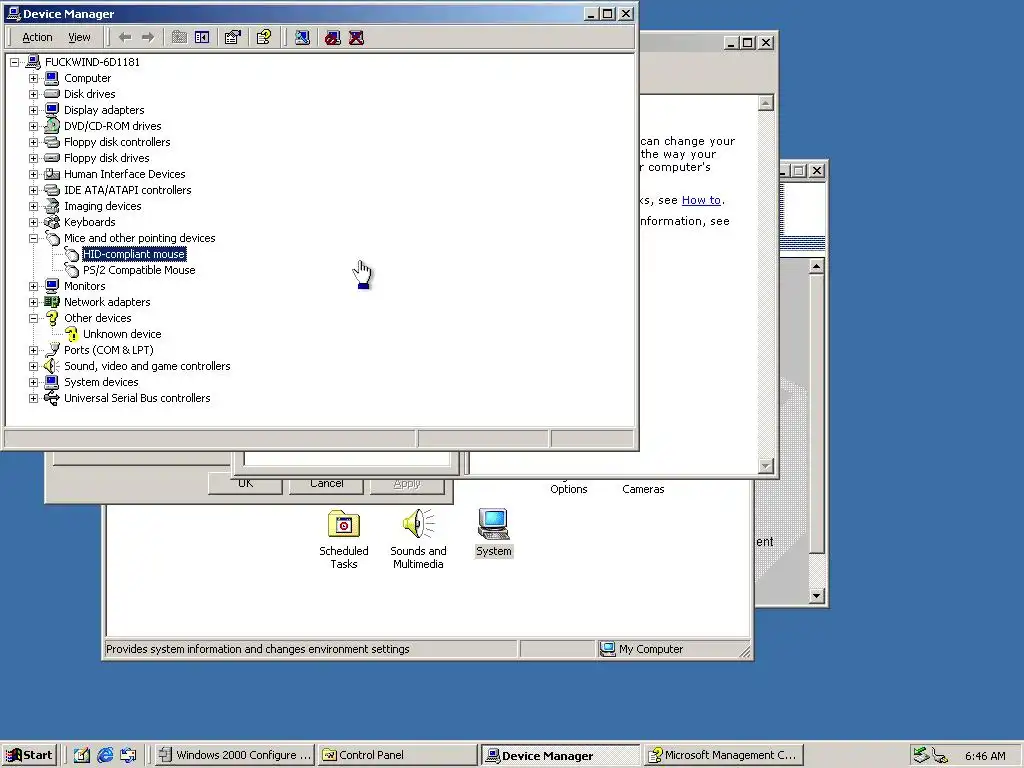Select the Unknown device entry
This screenshot has height=768, width=1024.
122,334
